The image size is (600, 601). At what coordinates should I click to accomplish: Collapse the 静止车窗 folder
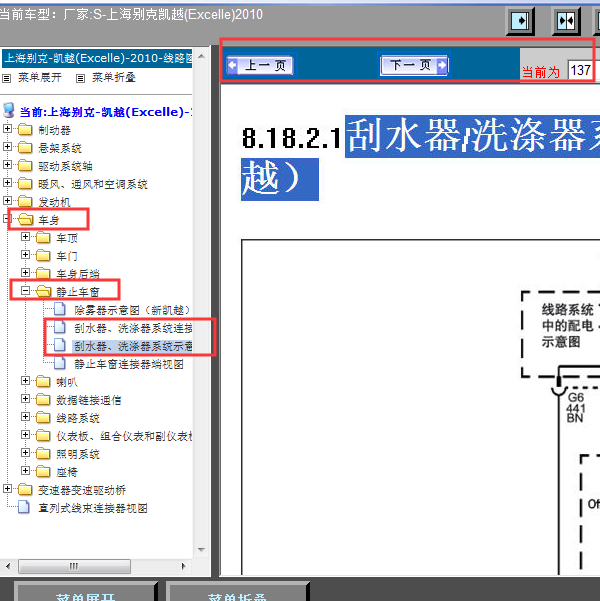(25, 291)
